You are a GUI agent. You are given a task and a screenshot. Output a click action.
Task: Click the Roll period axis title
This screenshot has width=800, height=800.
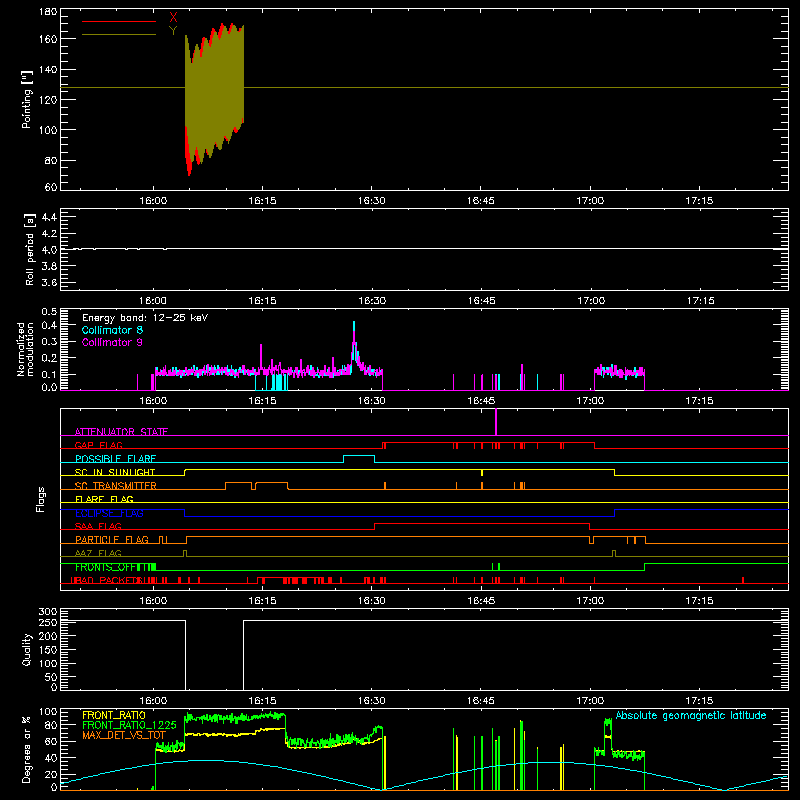[30, 250]
